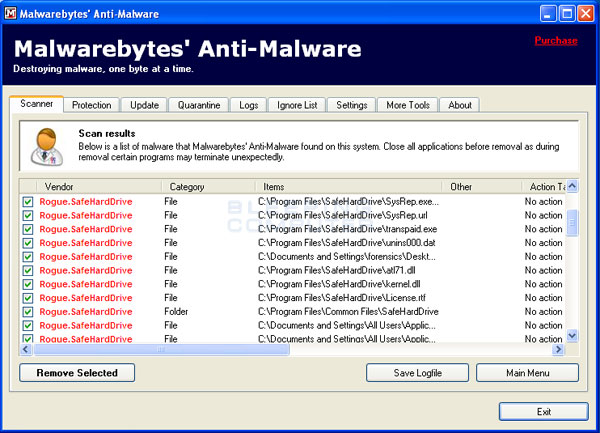Click the Save Logfile button

tap(417, 373)
